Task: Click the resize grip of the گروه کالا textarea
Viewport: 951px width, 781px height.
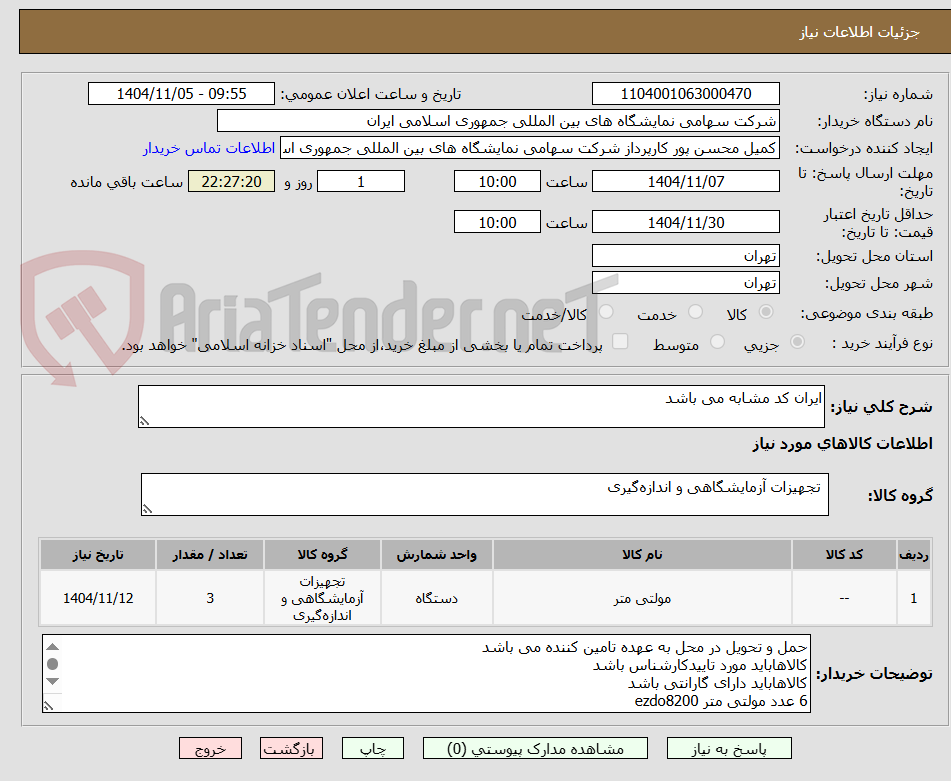Action: pyautogui.click(x=148, y=510)
